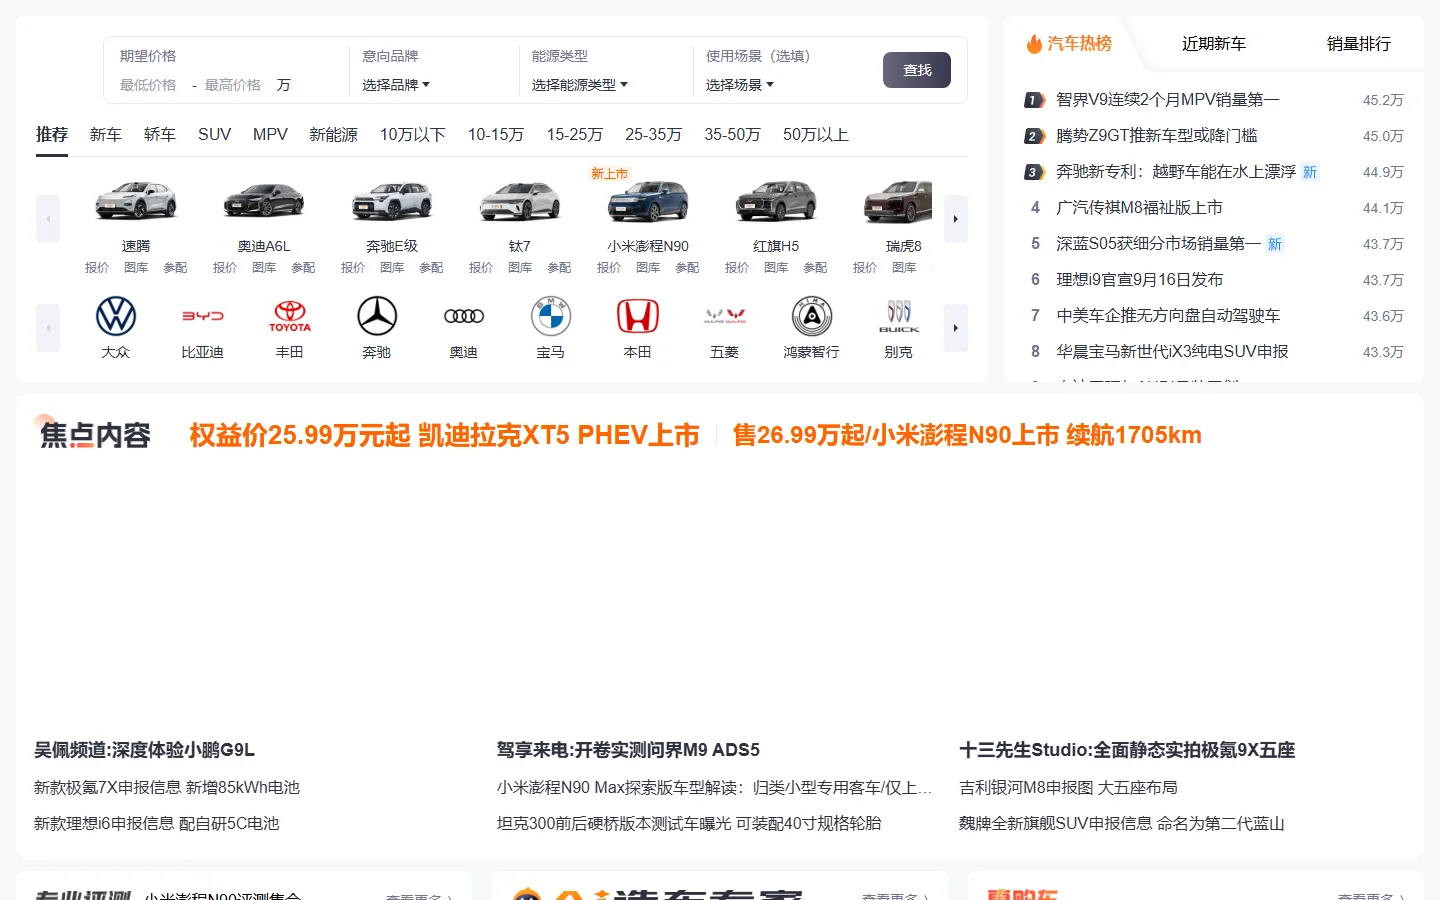Image resolution: width=1440 pixels, height=900 pixels.
Task: Open the 速腾 car thumbnail
Action: tap(136, 201)
